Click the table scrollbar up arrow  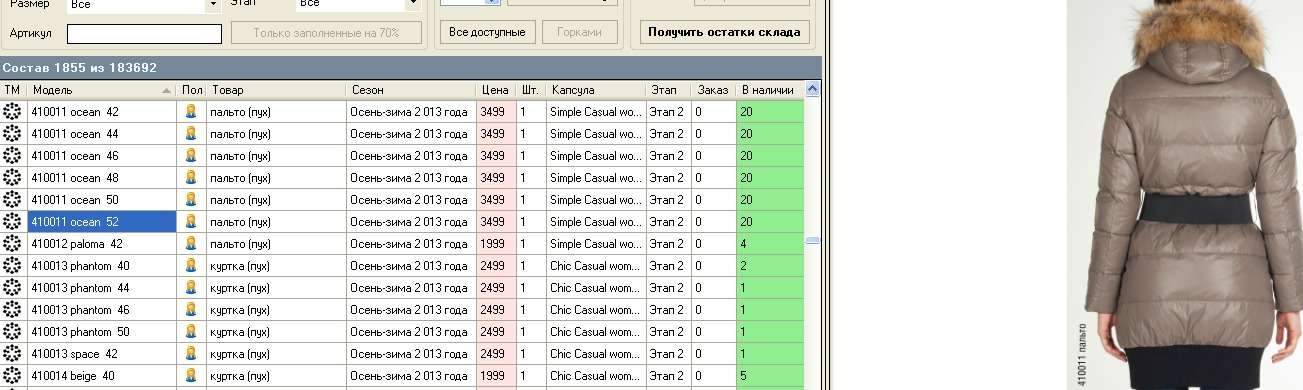(x=812, y=89)
